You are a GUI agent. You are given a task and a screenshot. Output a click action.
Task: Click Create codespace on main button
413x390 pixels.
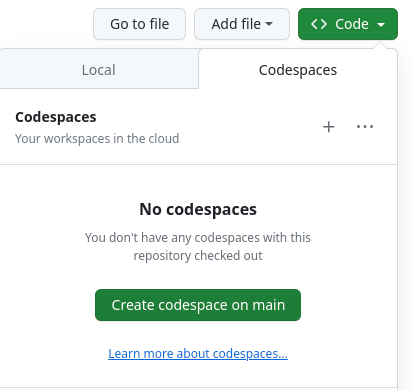click(x=198, y=305)
